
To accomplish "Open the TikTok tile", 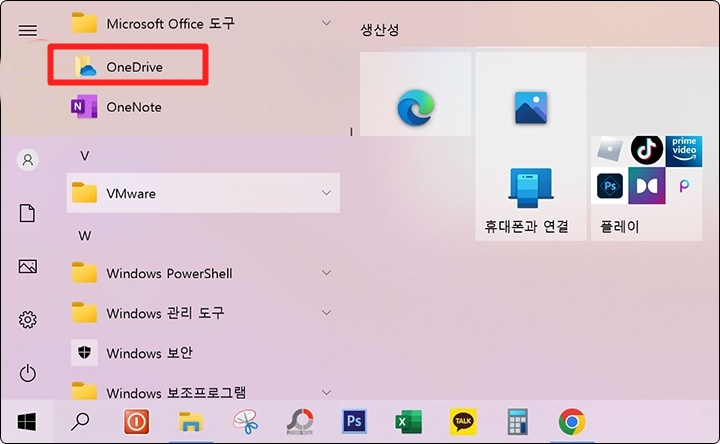I will 647,150.
